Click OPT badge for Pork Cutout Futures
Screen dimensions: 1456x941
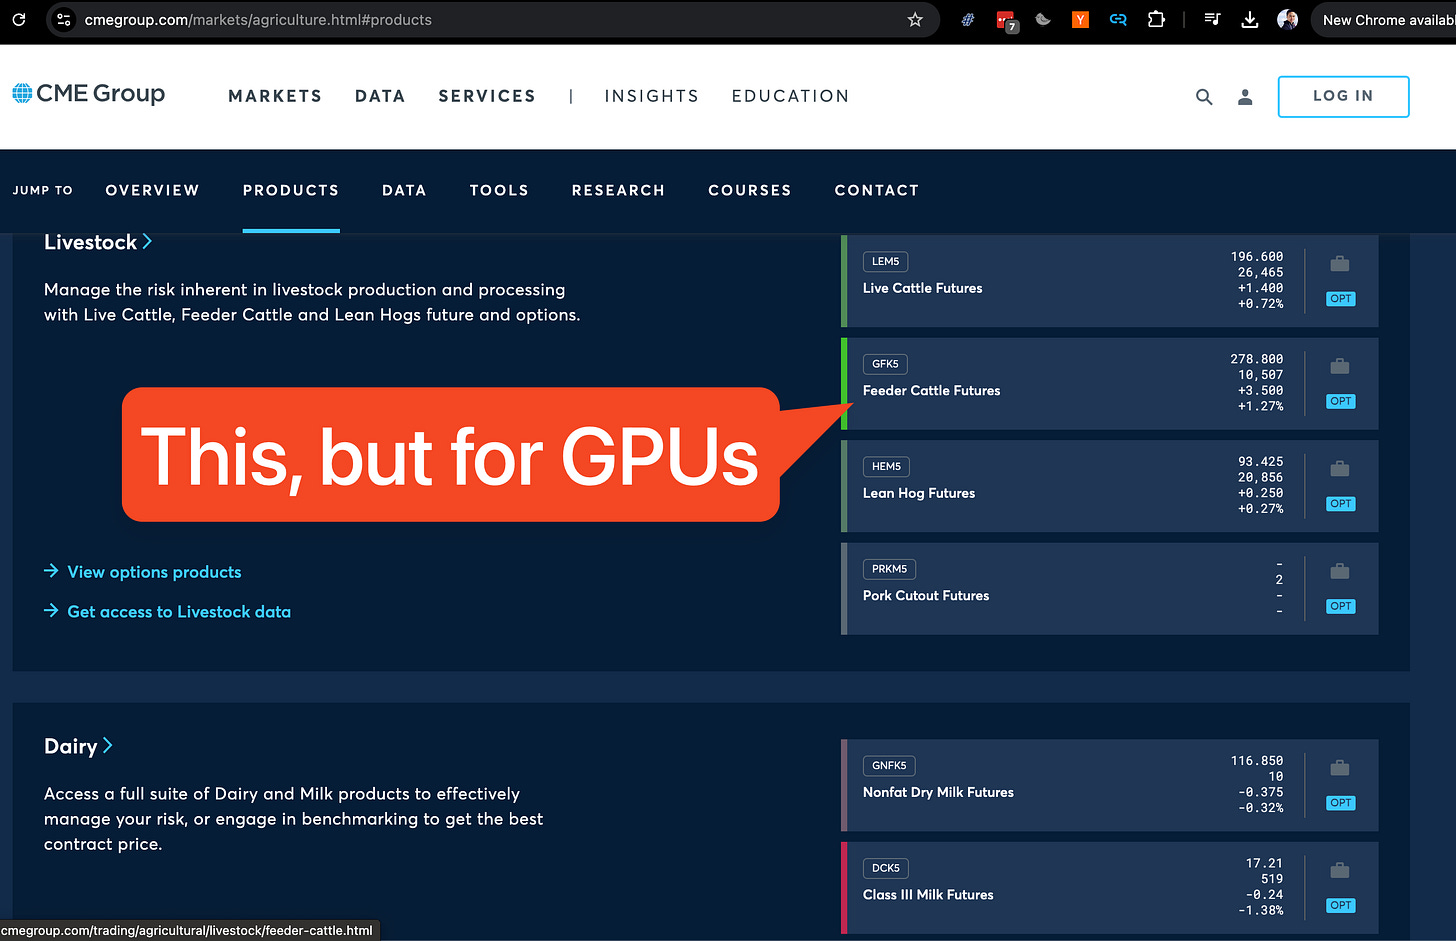(x=1341, y=606)
